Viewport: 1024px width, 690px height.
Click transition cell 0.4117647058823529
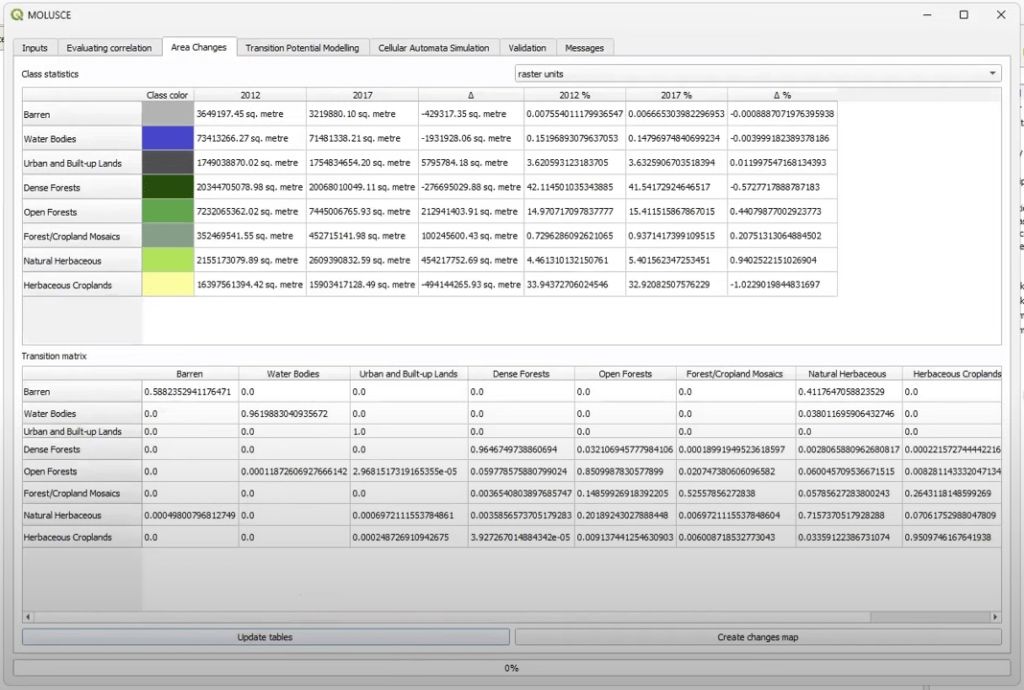point(847,392)
